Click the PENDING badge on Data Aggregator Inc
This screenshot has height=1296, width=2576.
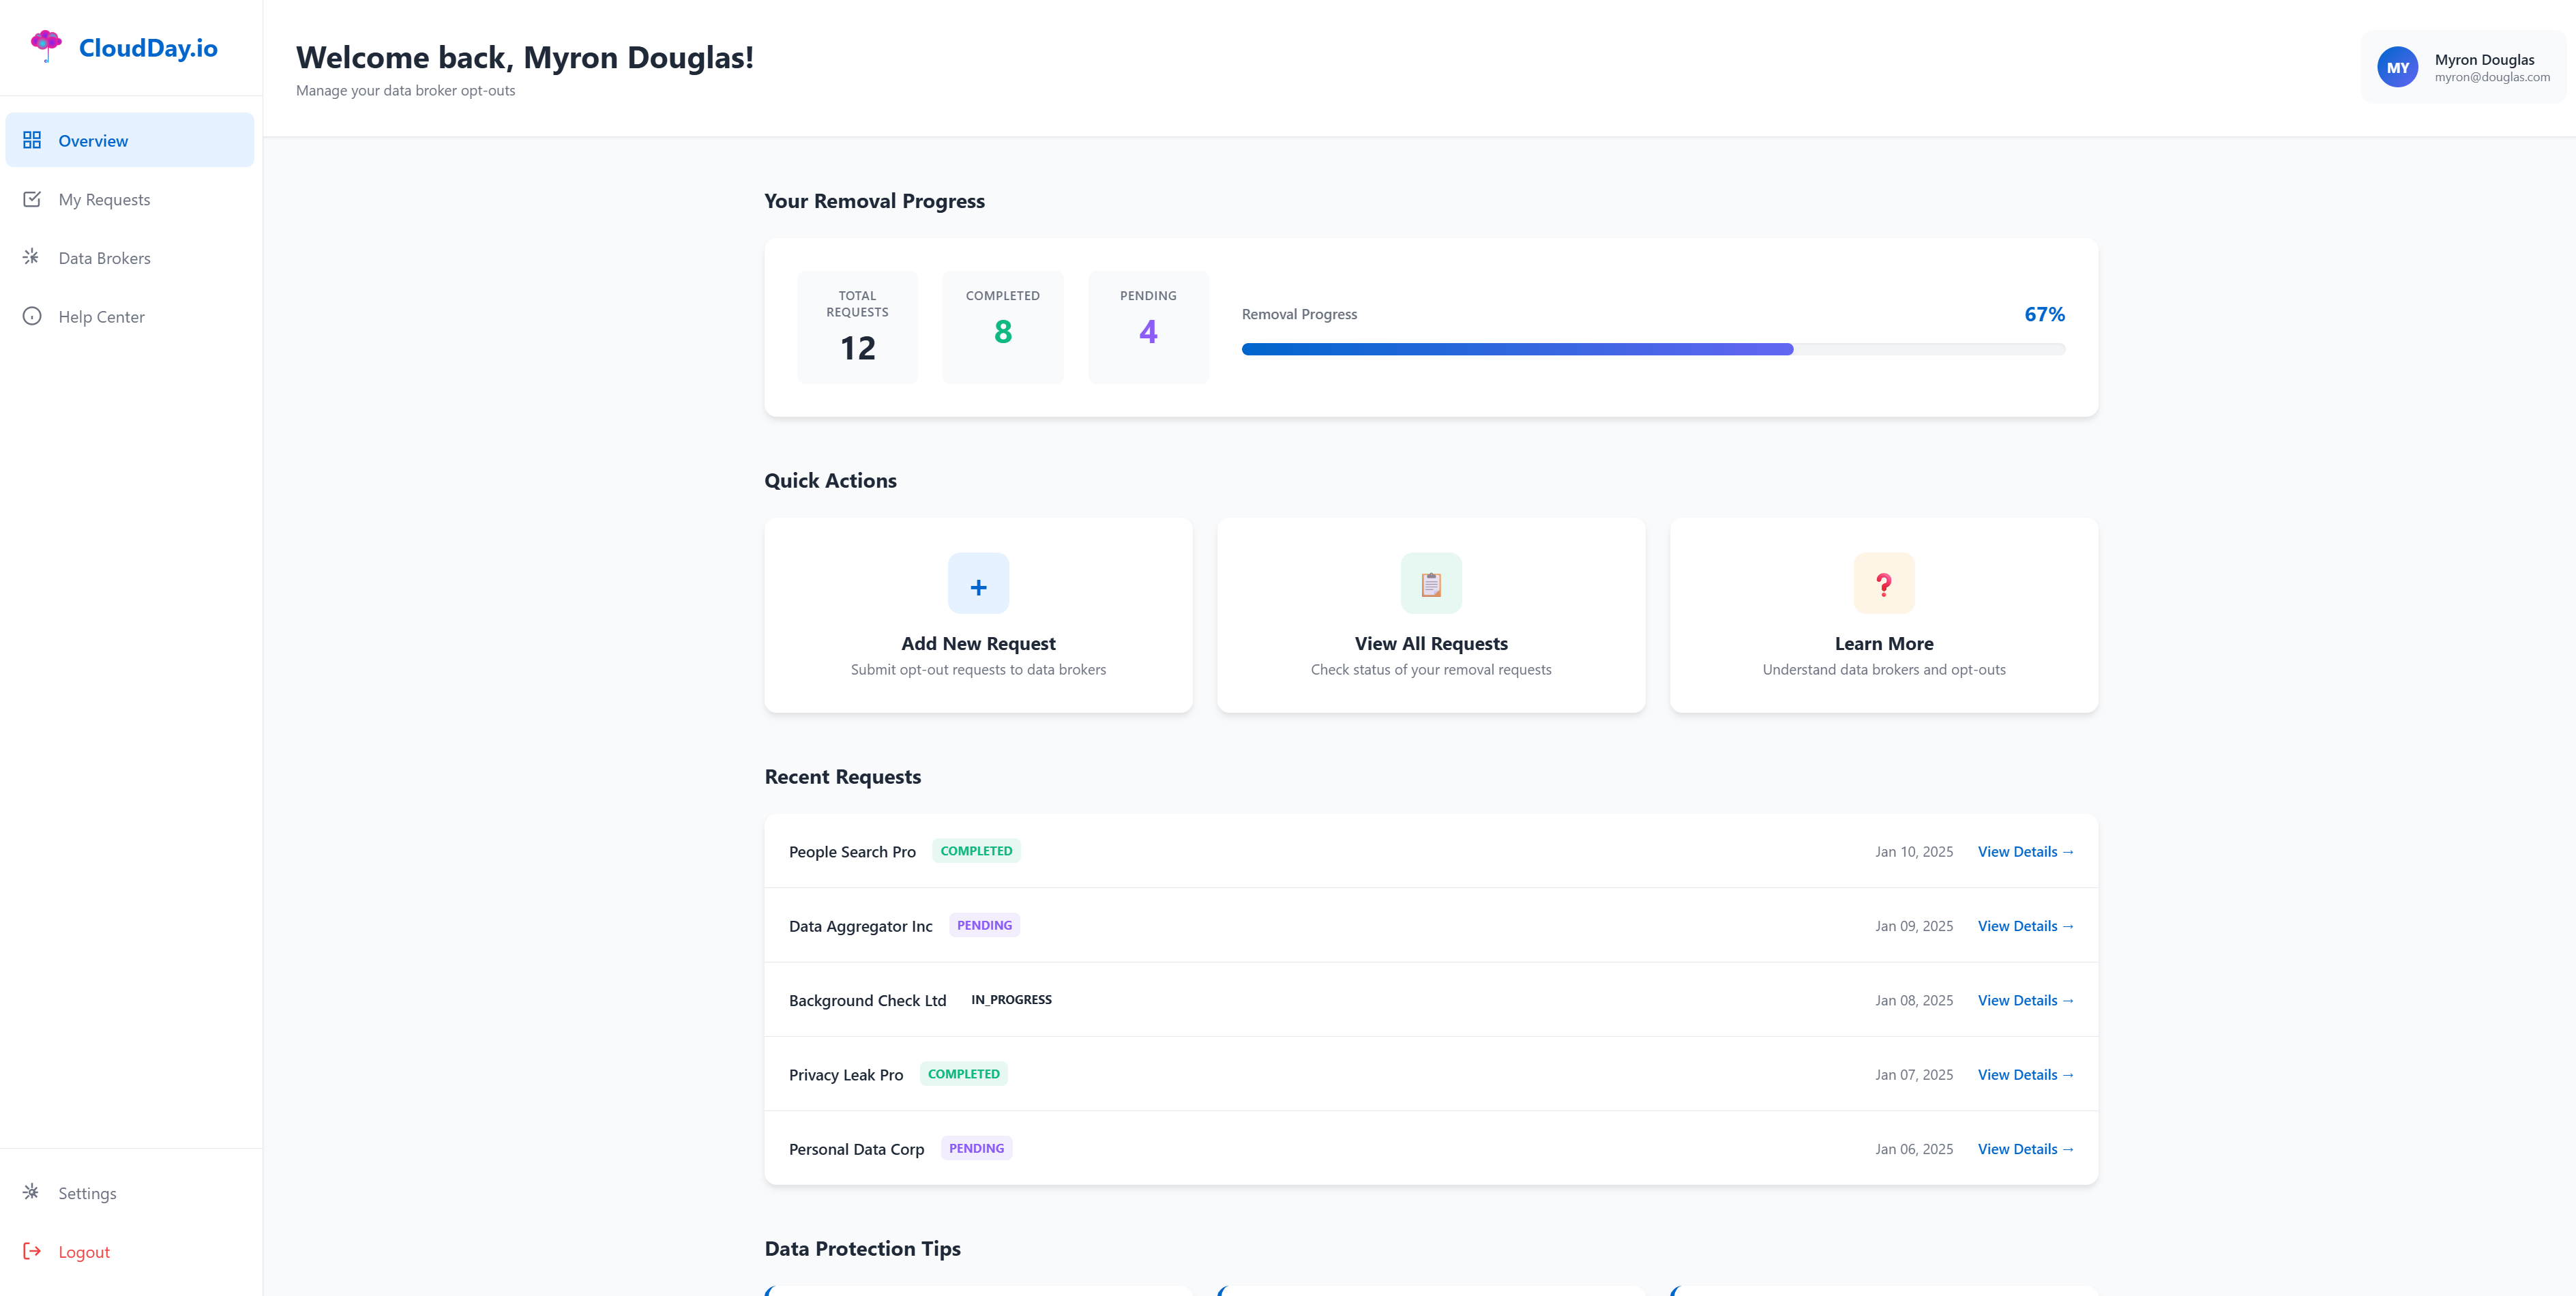[x=984, y=925]
